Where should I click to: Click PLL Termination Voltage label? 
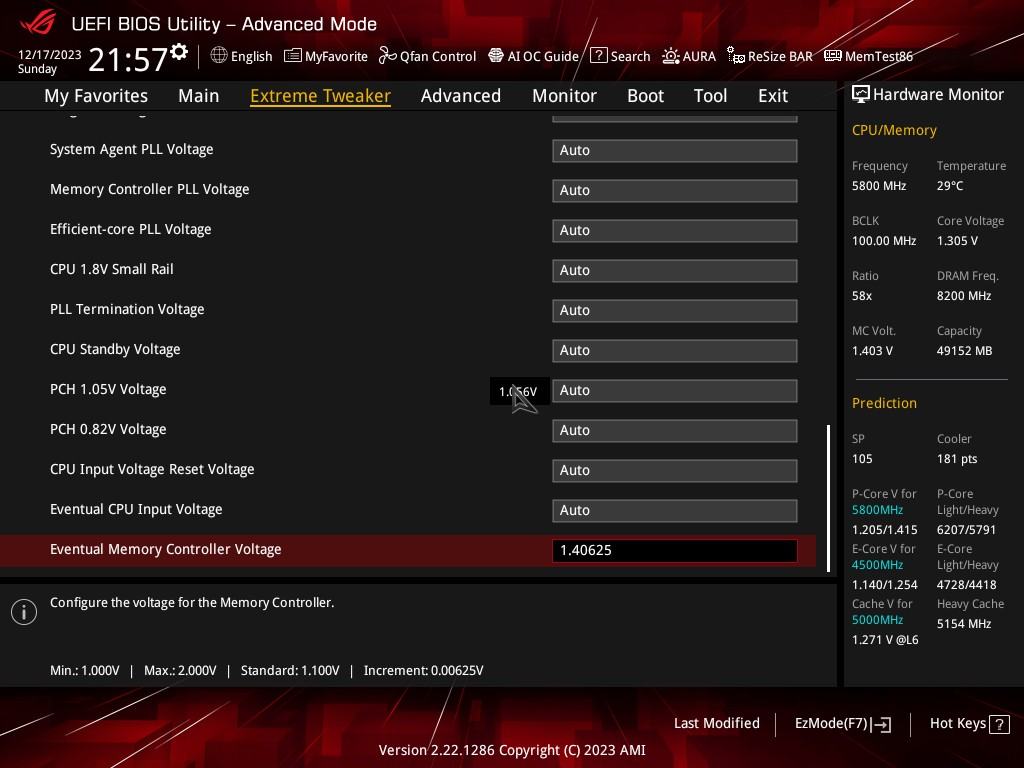click(x=127, y=309)
